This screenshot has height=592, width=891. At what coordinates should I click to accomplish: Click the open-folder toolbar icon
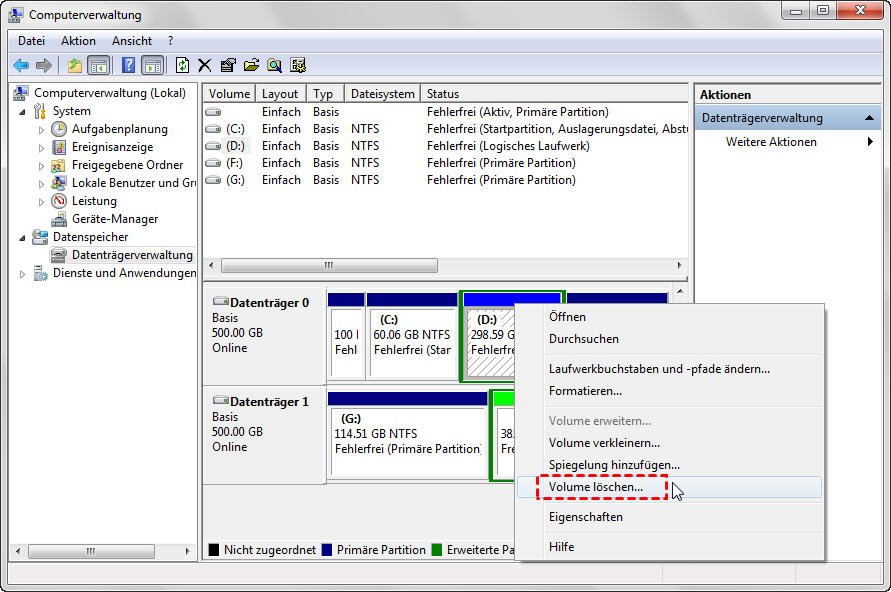point(250,64)
